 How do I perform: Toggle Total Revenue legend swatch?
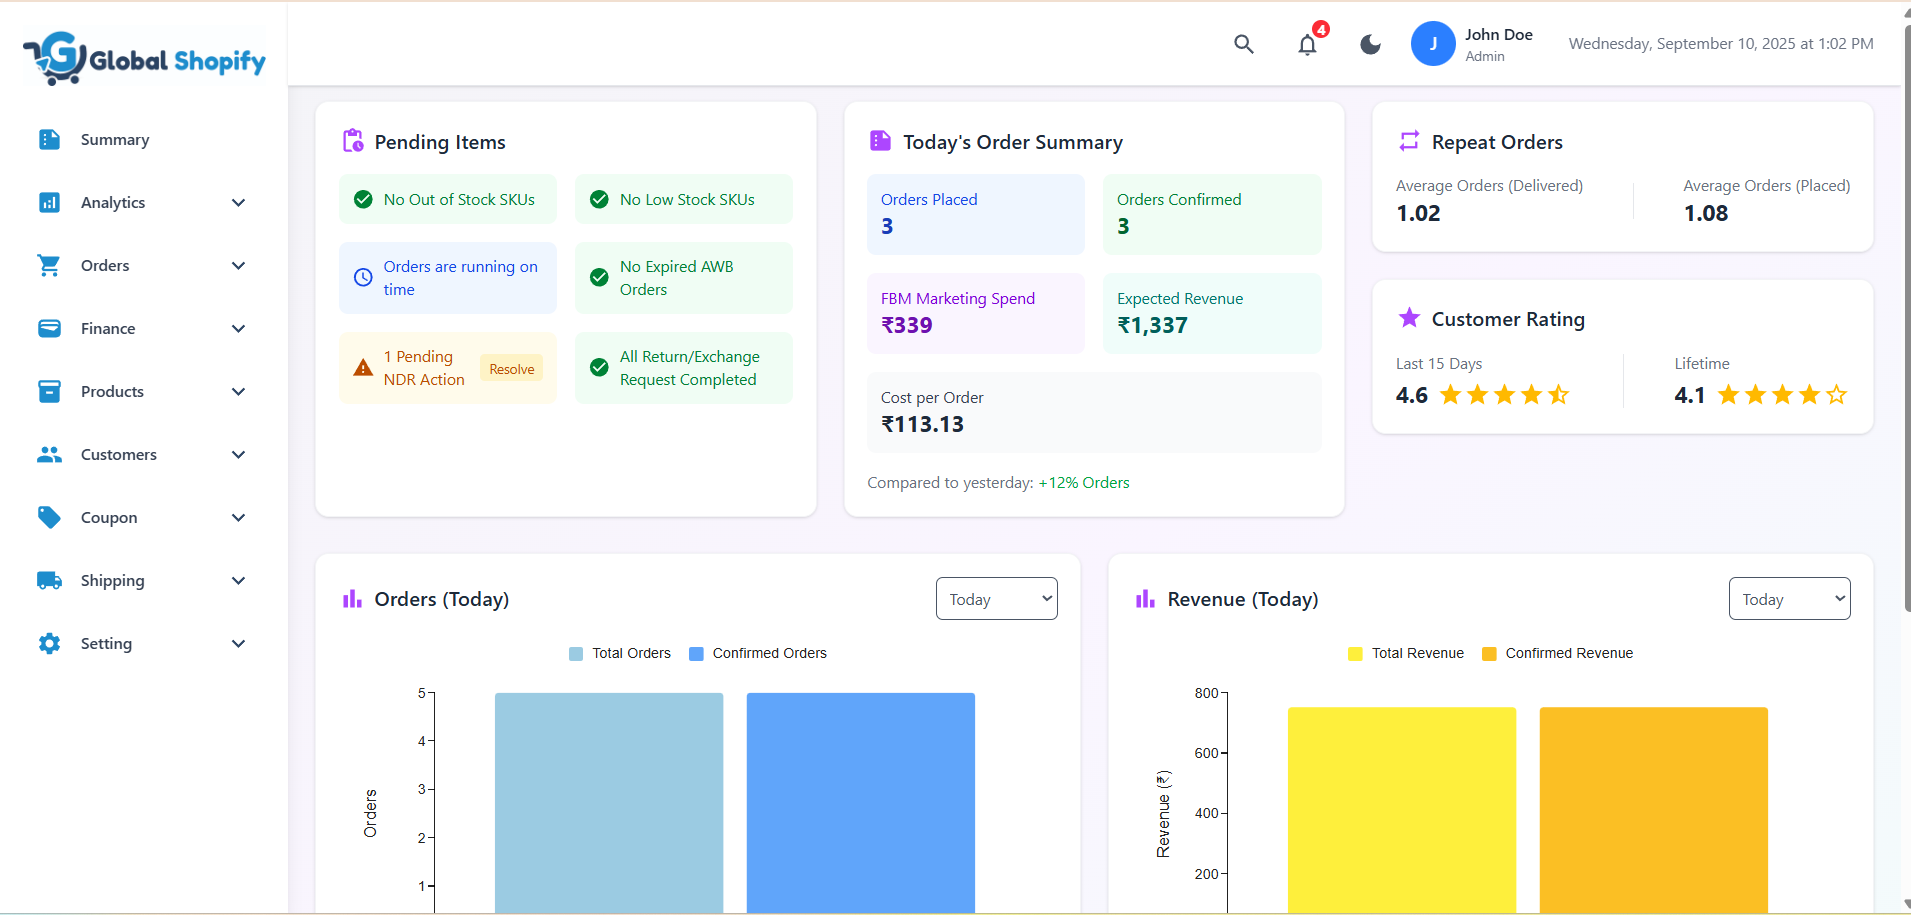point(1355,653)
